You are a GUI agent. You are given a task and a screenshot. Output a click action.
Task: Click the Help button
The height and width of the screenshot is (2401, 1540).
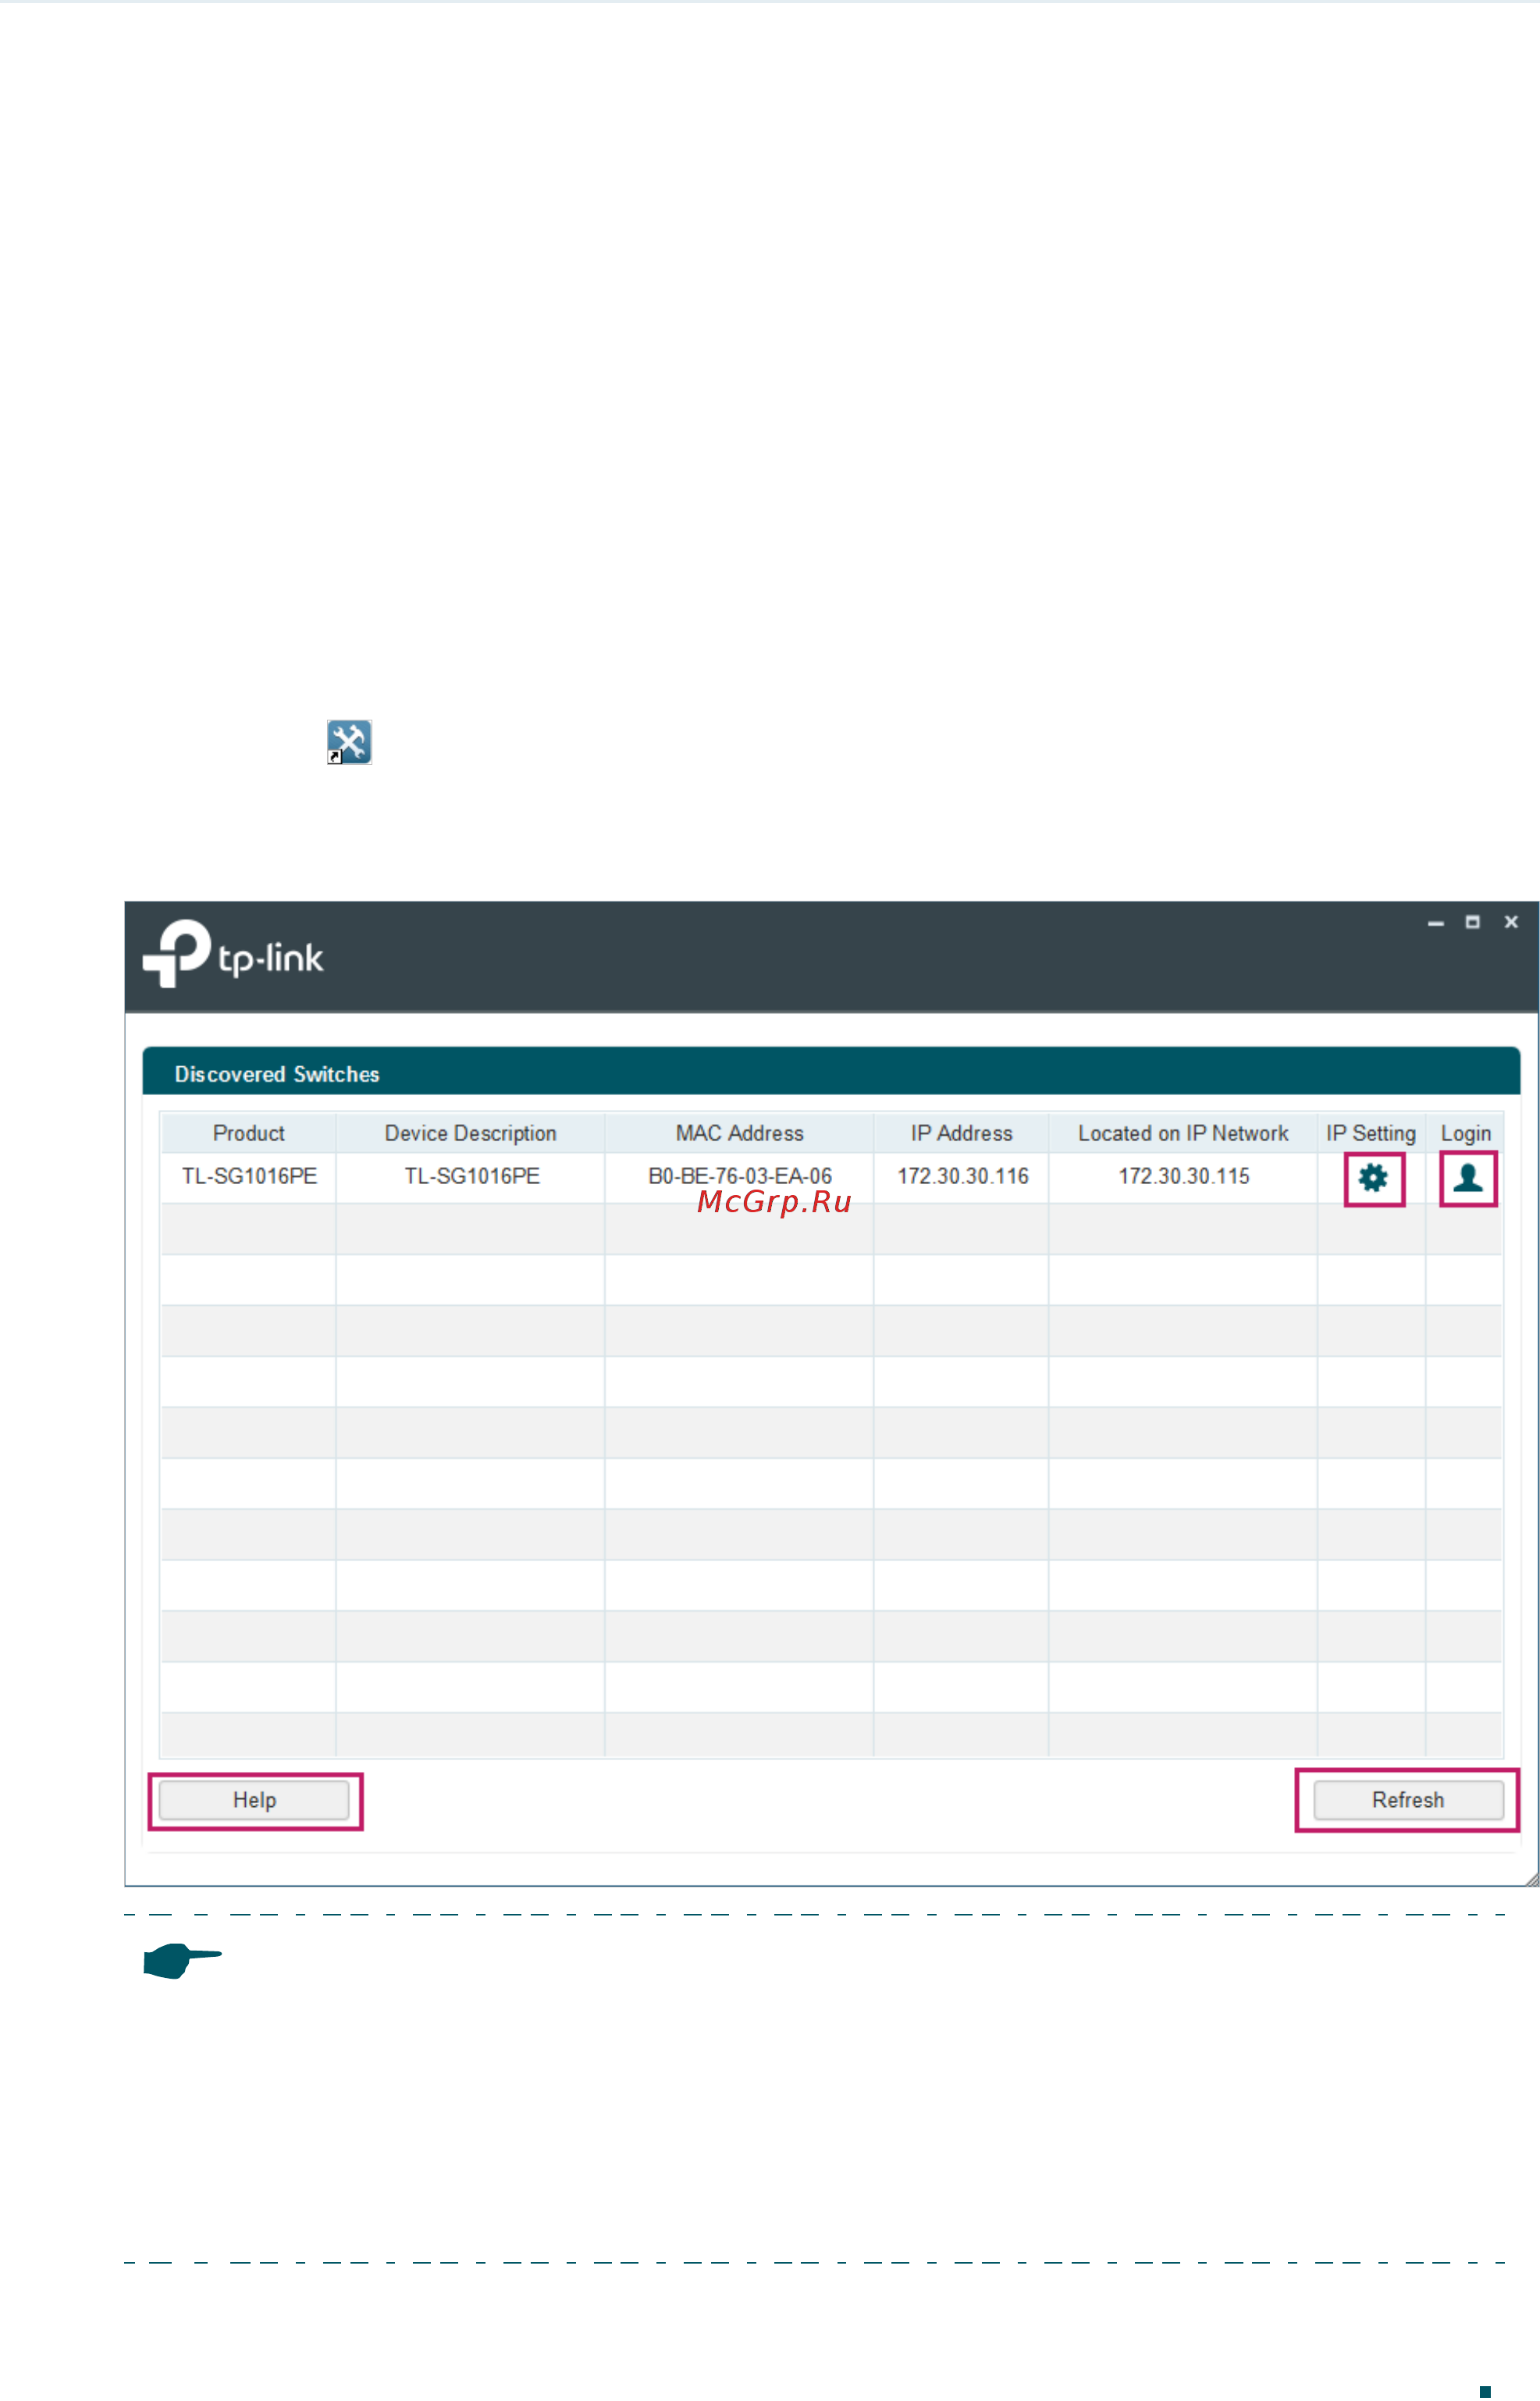coord(254,1800)
